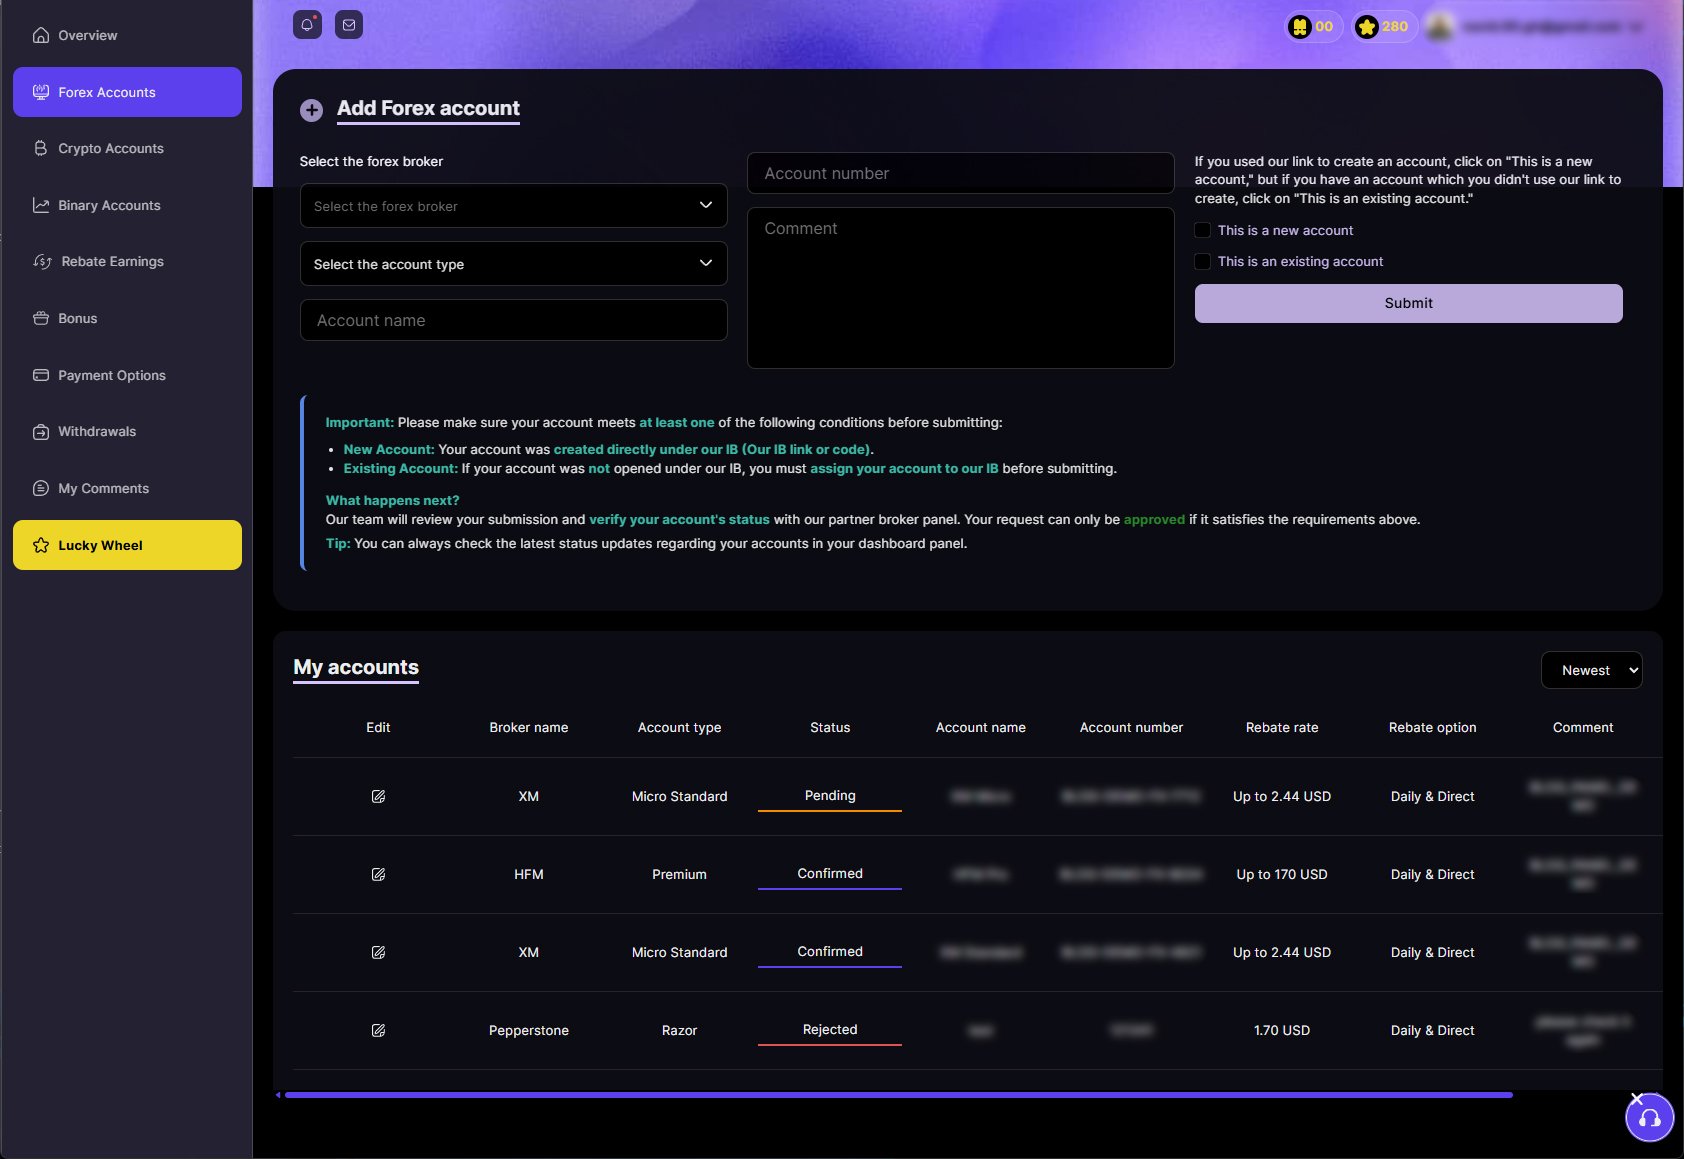Image resolution: width=1684 pixels, height=1159 pixels.
Task: Focus the Account number input field
Action: click(960, 173)
